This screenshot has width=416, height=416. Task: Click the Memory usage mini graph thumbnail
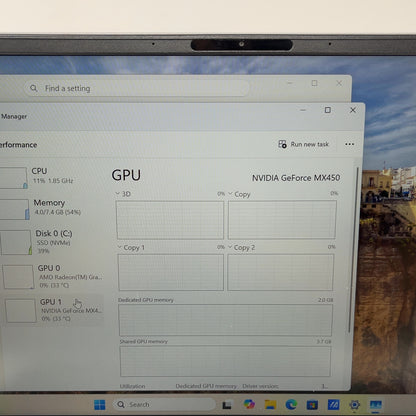[15, 209]
